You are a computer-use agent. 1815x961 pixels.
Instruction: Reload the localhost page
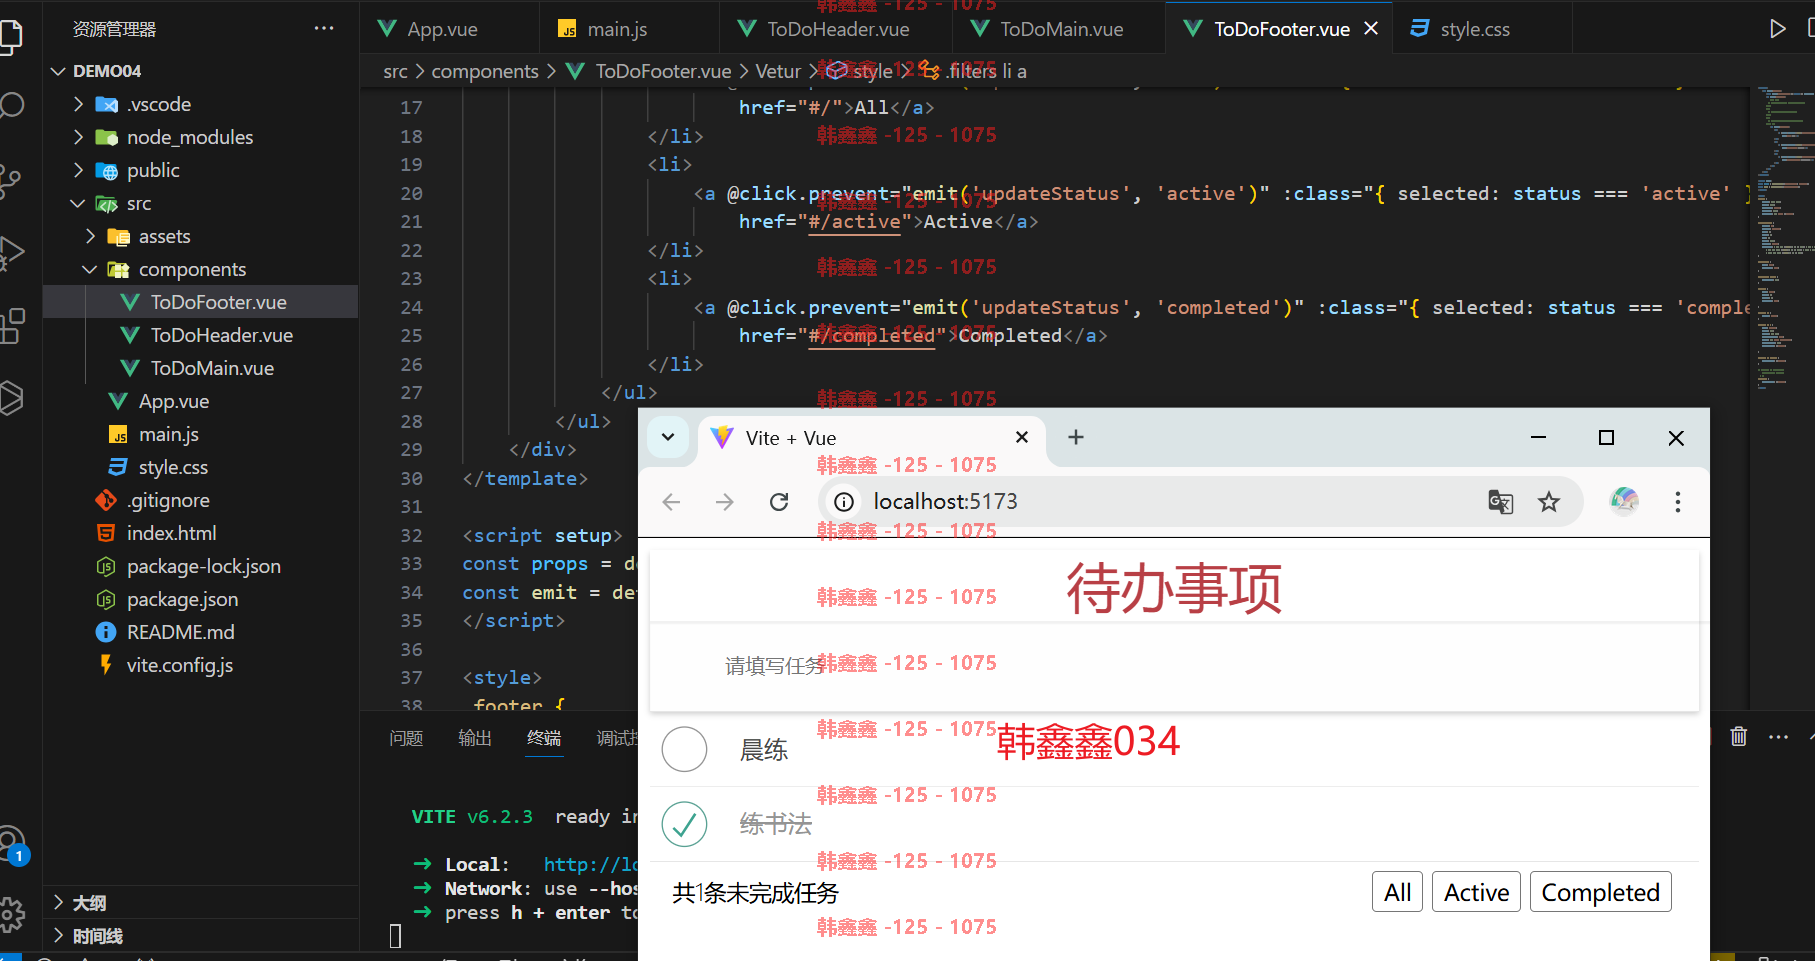(x=779, y=501)
